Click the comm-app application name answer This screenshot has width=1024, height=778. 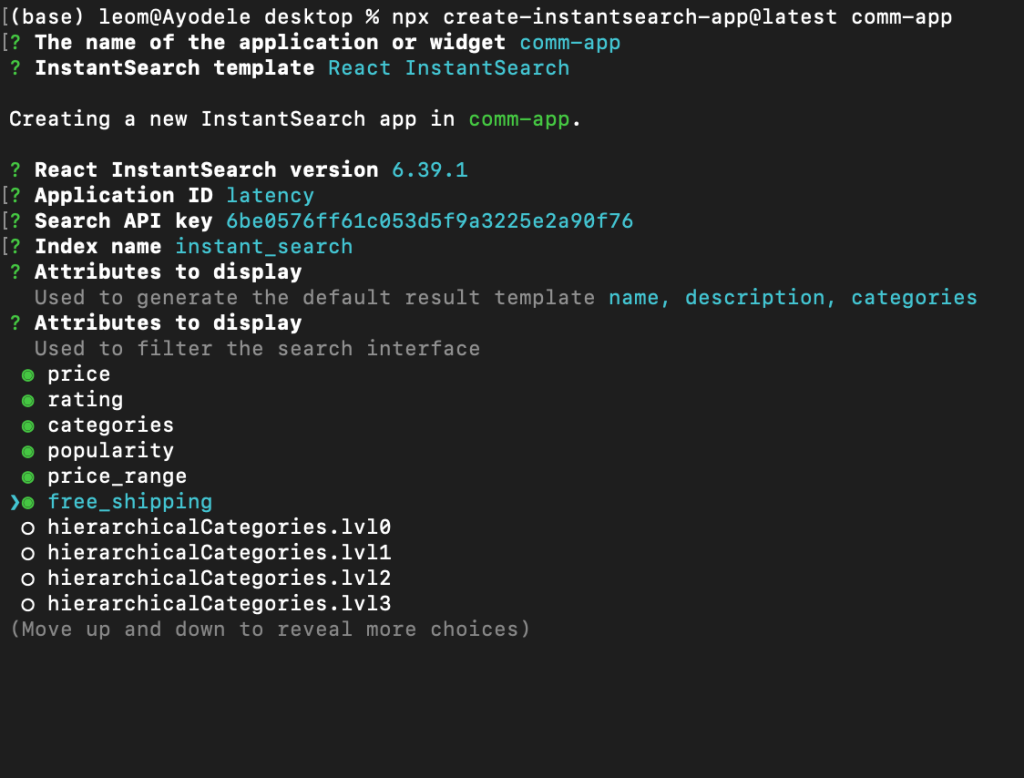coord(570,42)
